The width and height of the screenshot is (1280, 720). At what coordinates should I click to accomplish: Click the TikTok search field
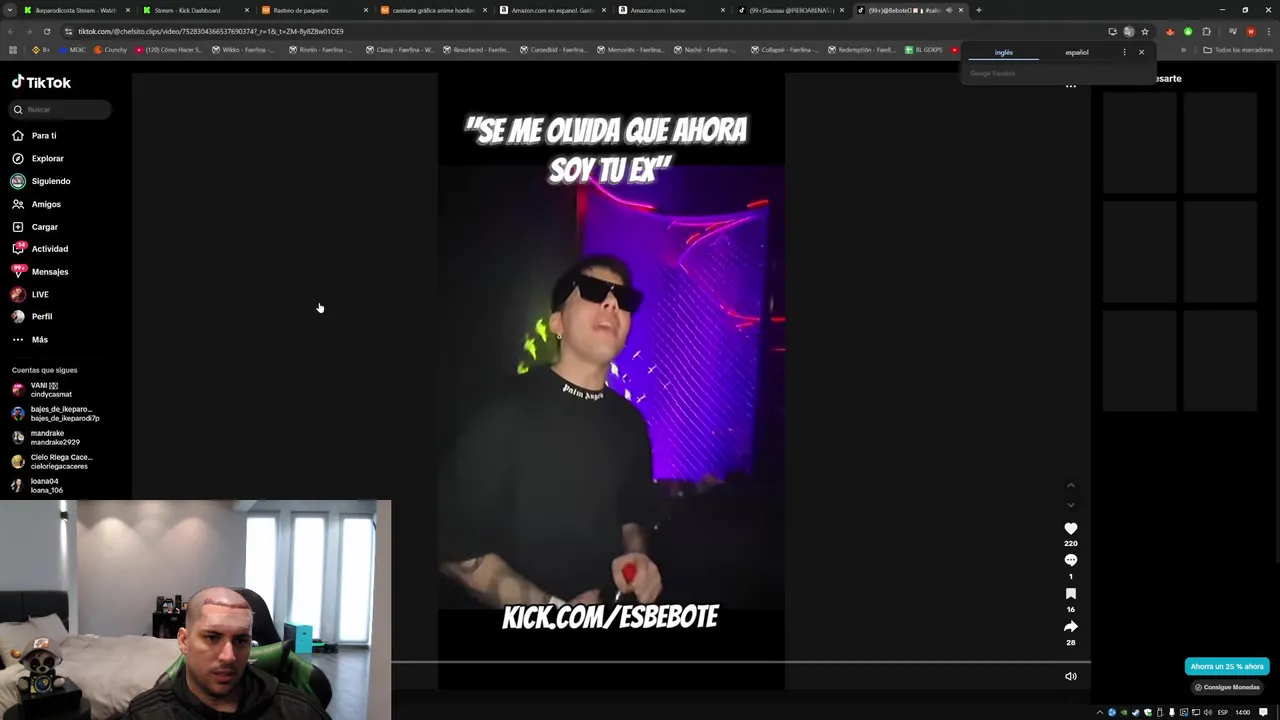(x=61, y=109)
